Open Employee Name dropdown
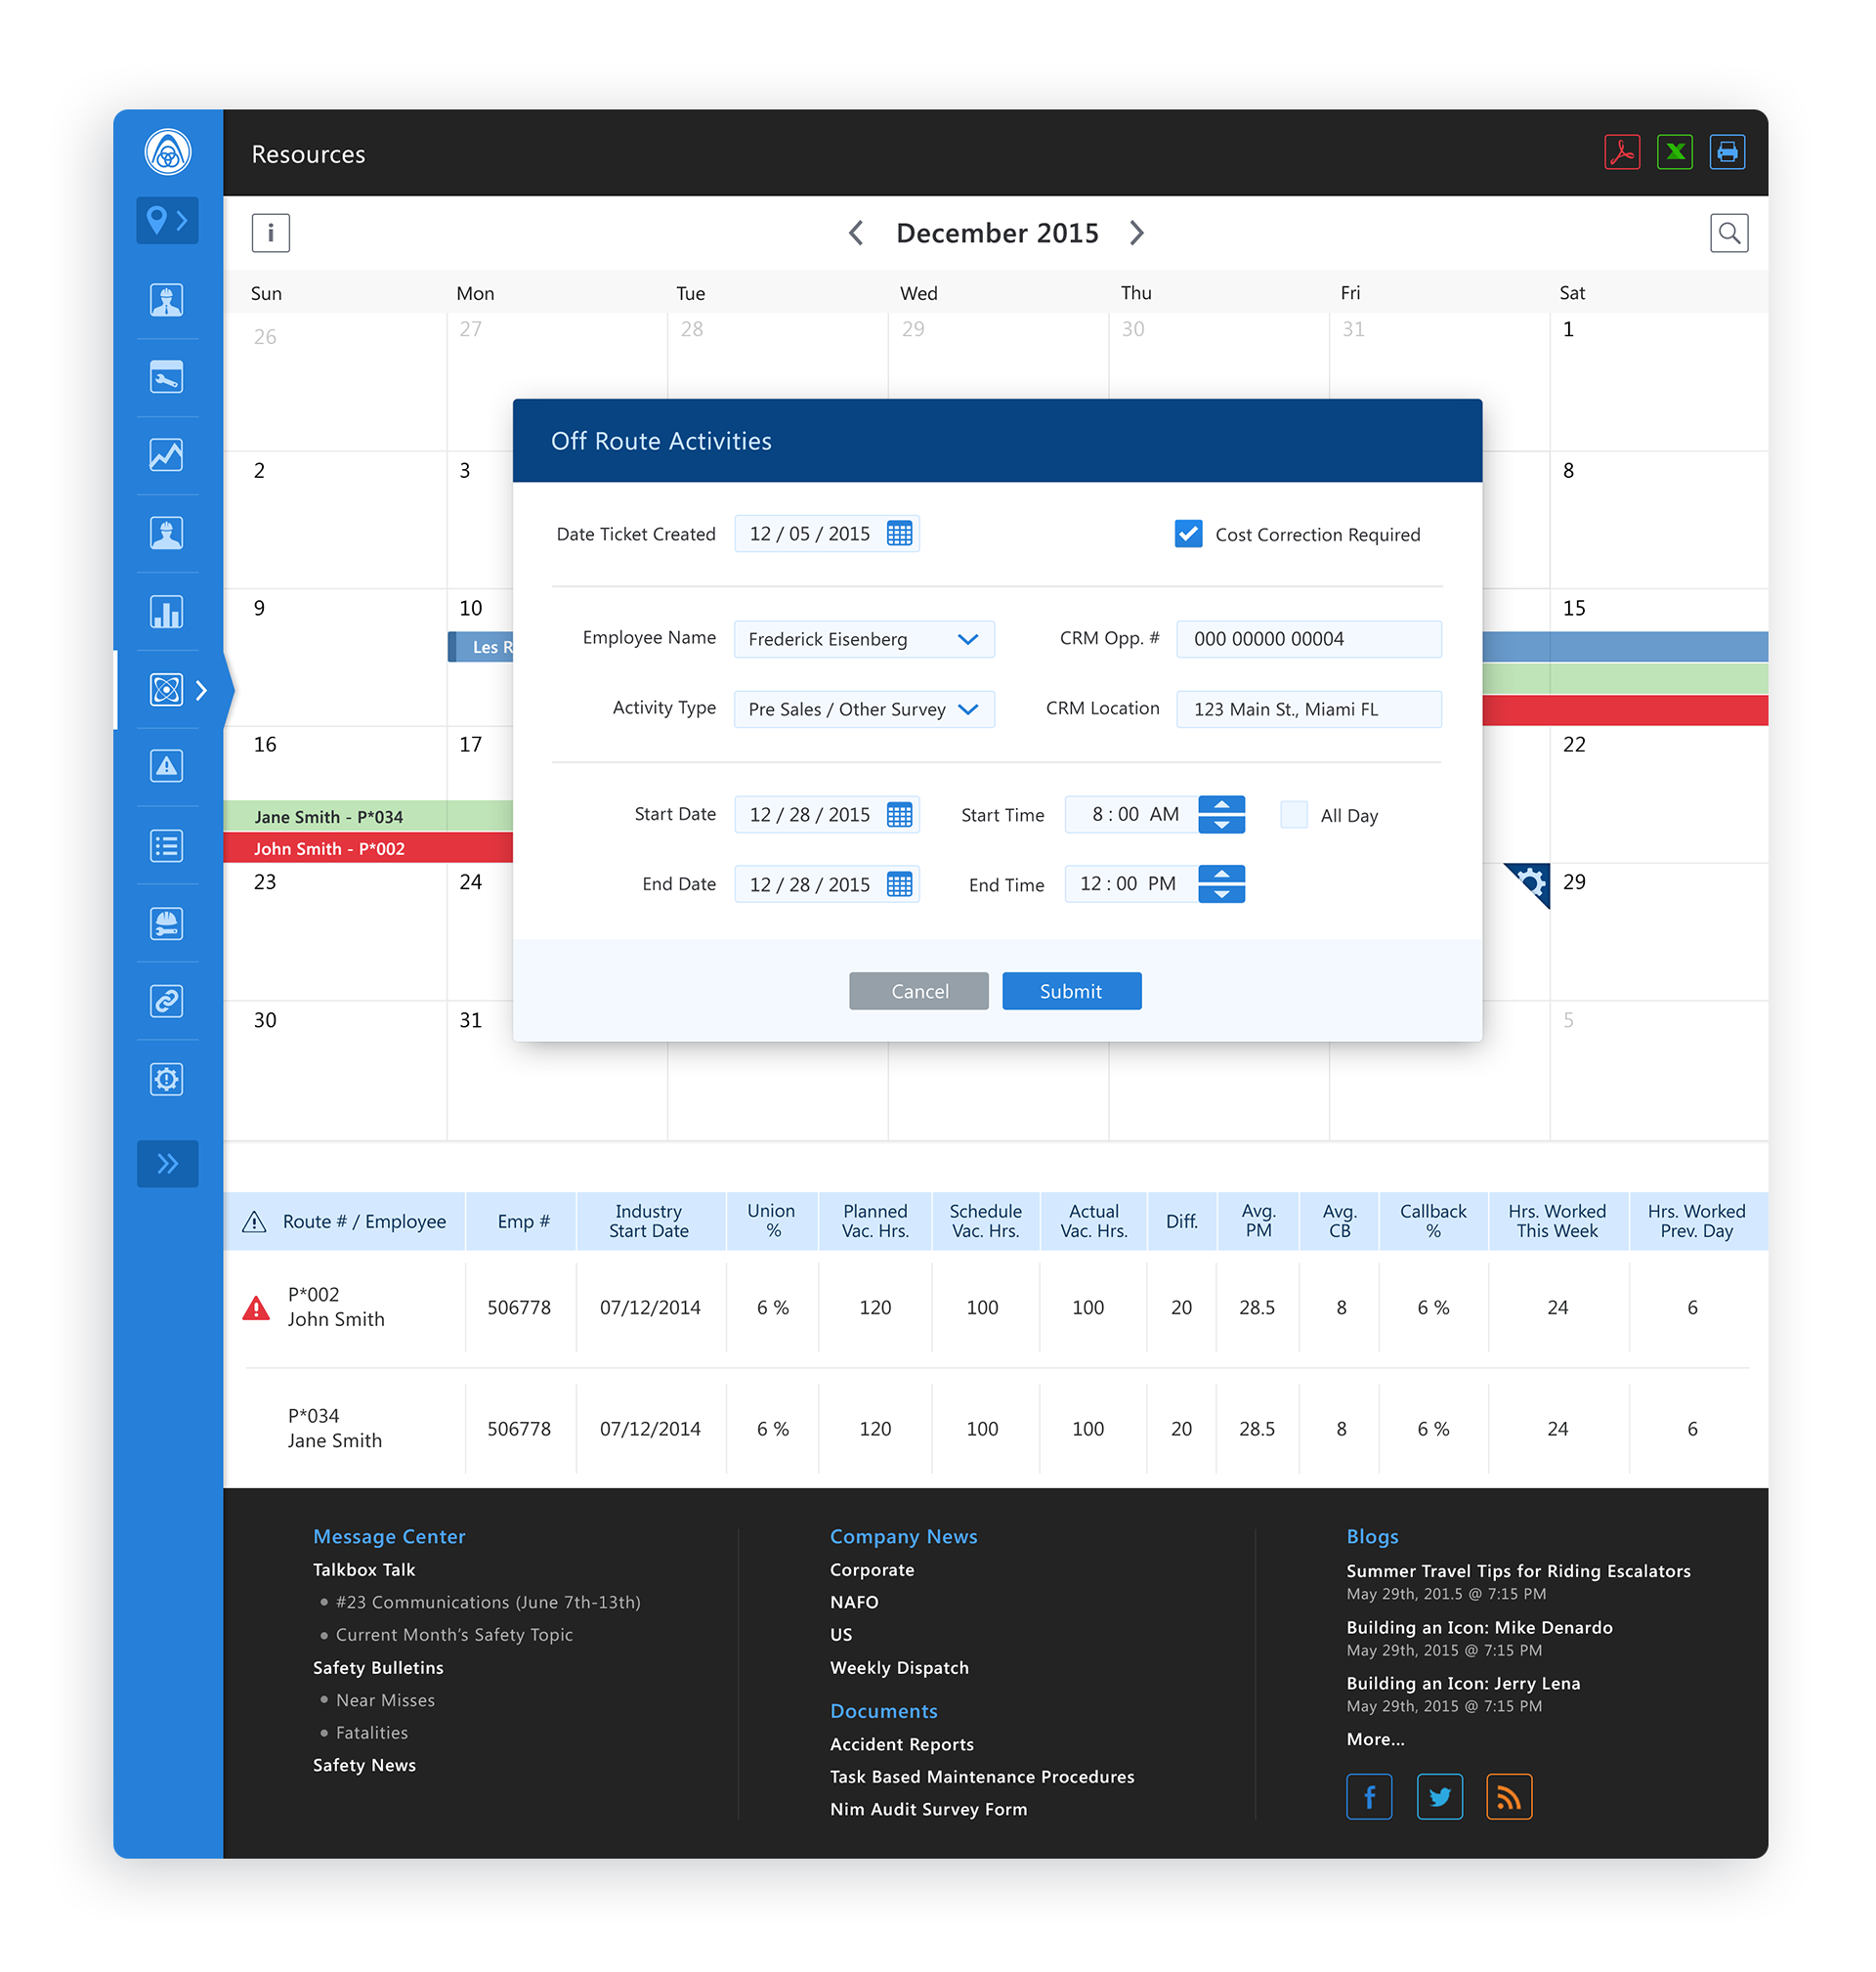This screenshot has width=1876, height=1972. point(864,639)
